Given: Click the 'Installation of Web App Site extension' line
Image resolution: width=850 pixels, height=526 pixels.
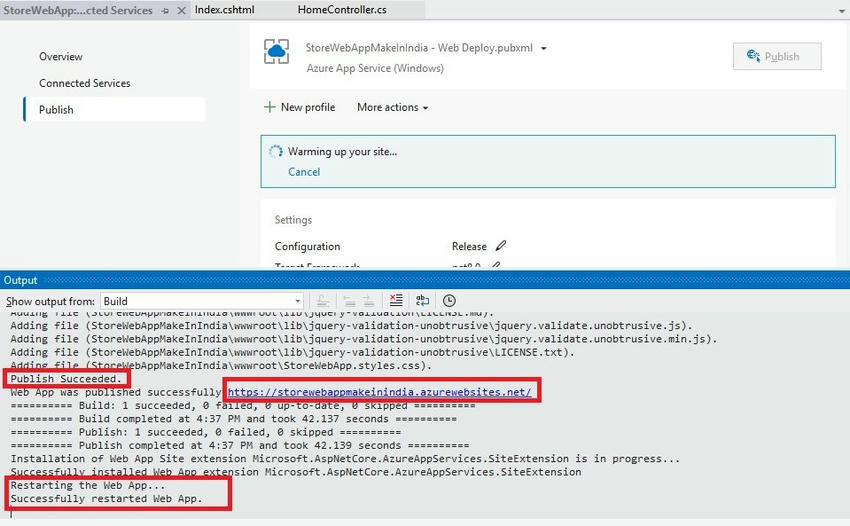Looking at the screenshot, I should (x=345, y=458).
